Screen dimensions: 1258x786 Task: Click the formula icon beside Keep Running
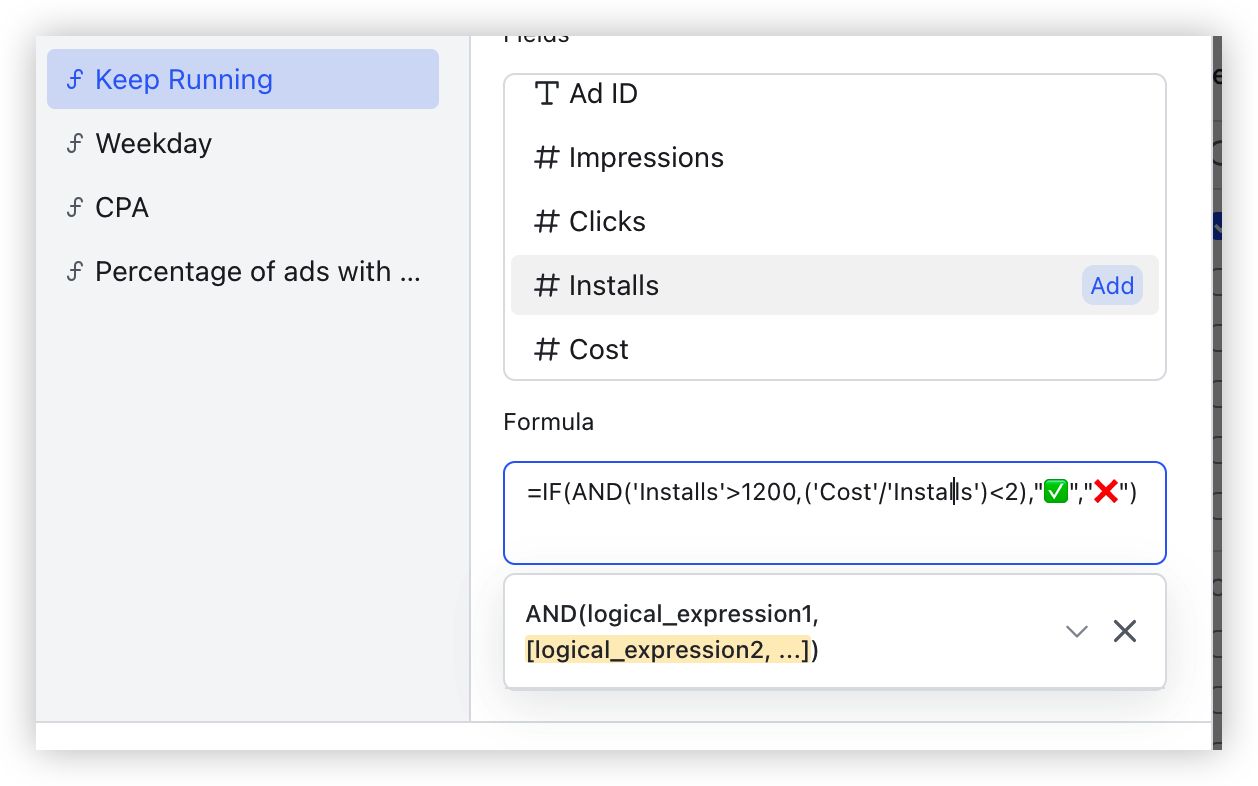tap(73, 80)
